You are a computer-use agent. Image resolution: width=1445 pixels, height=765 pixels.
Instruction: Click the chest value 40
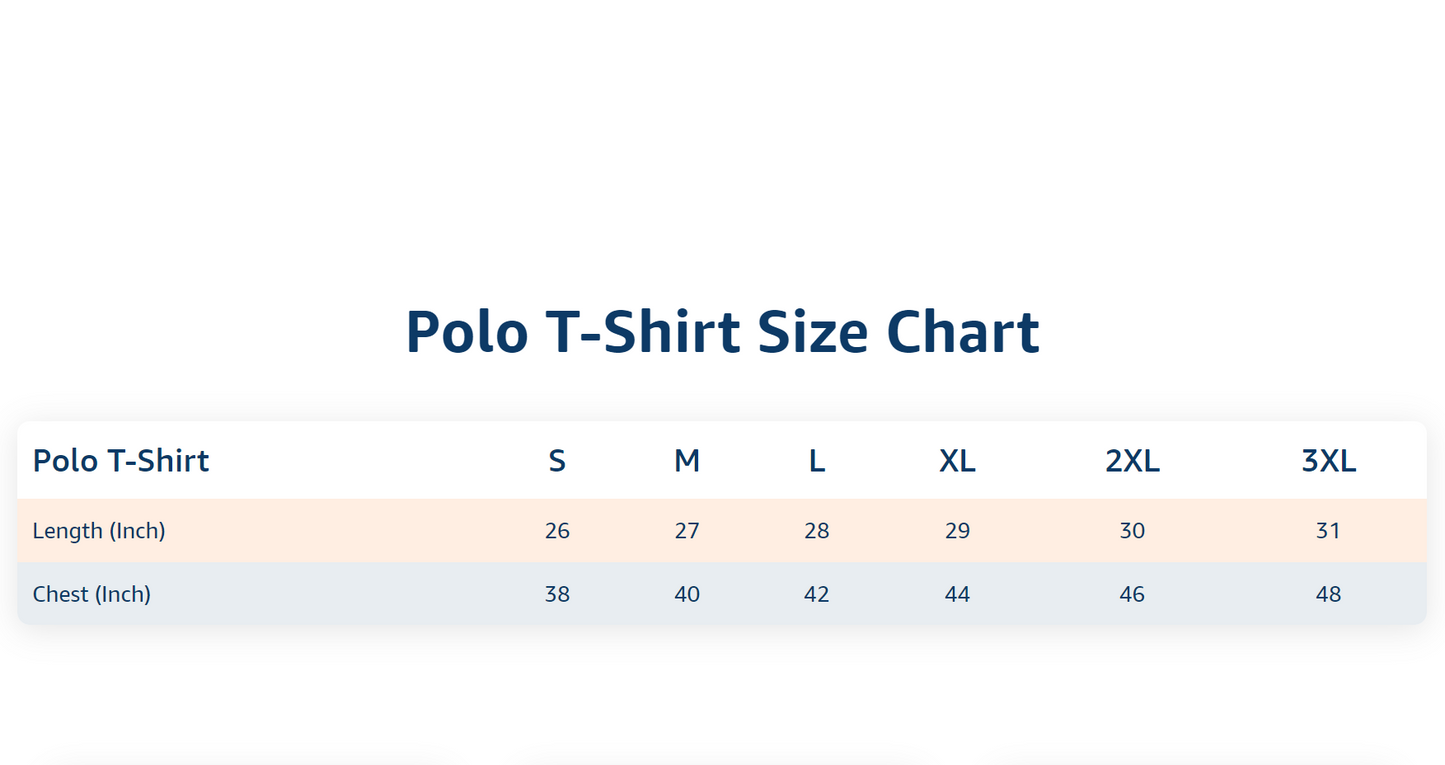[687, 594]
